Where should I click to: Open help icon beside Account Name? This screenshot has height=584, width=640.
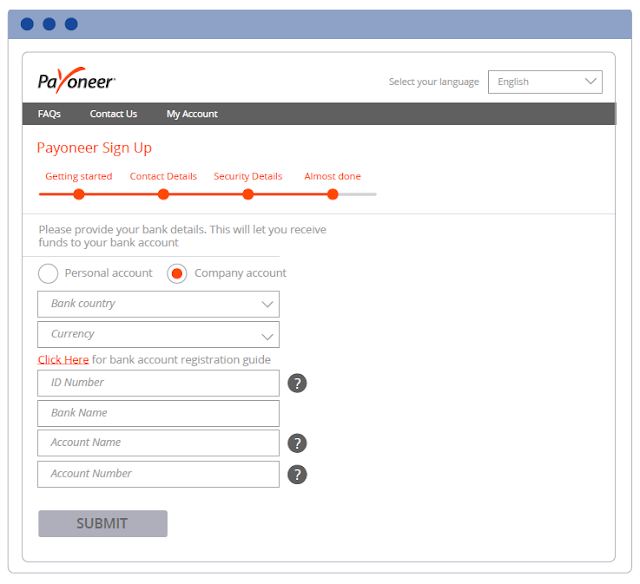297,443
